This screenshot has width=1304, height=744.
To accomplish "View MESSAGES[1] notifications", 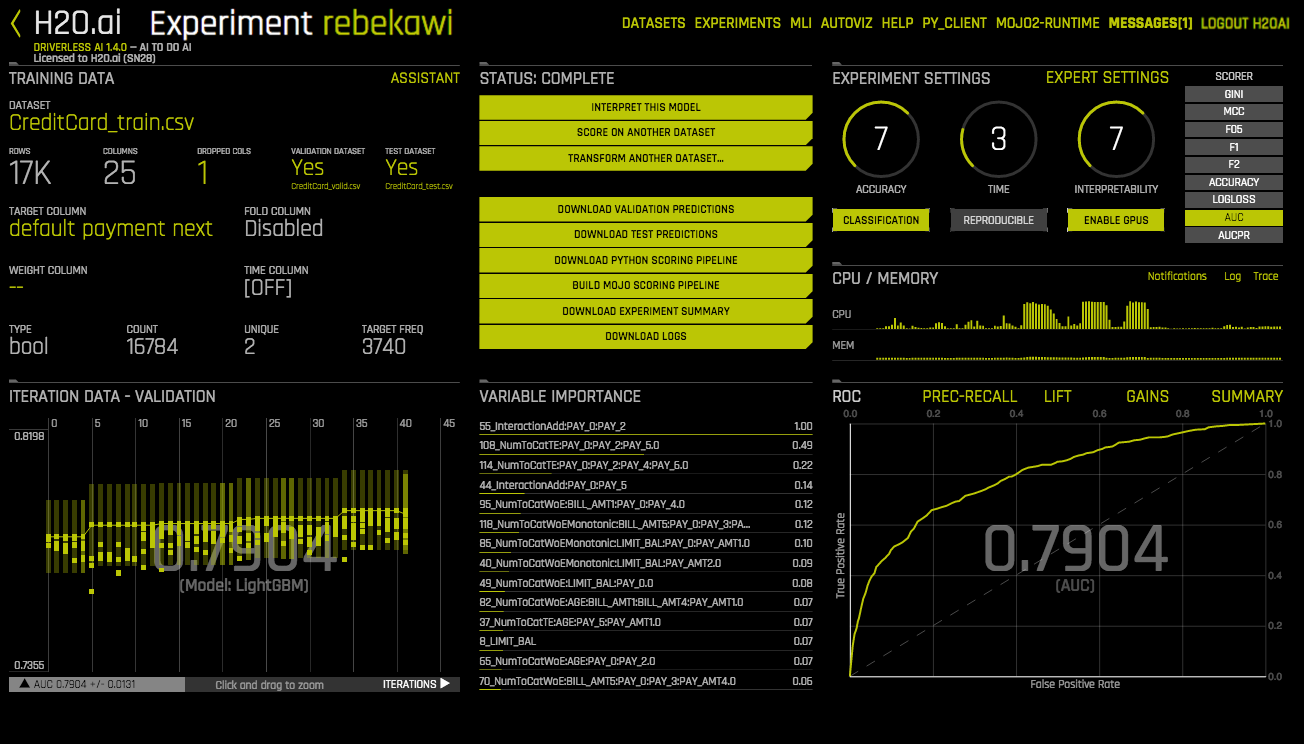I will pos(1150,23).
